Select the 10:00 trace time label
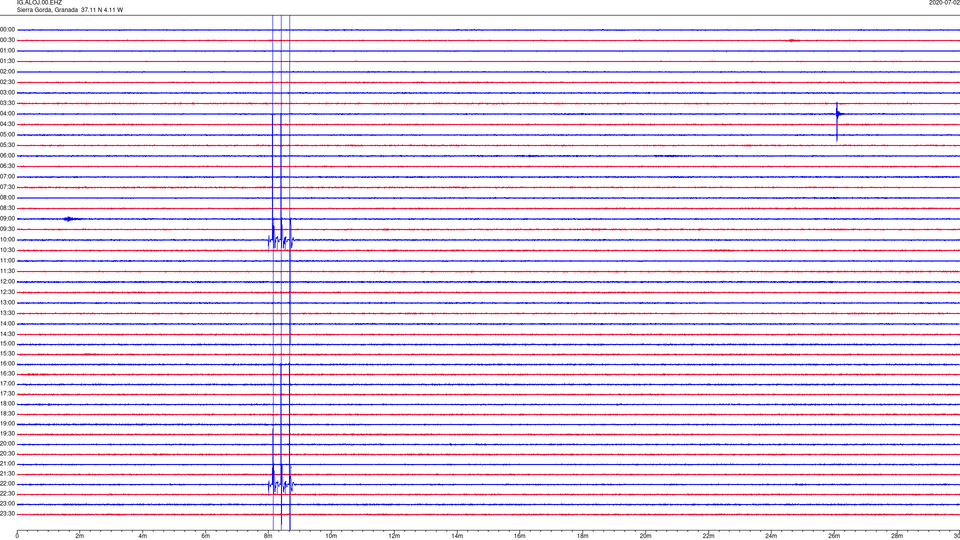 (x=8, y=239)
